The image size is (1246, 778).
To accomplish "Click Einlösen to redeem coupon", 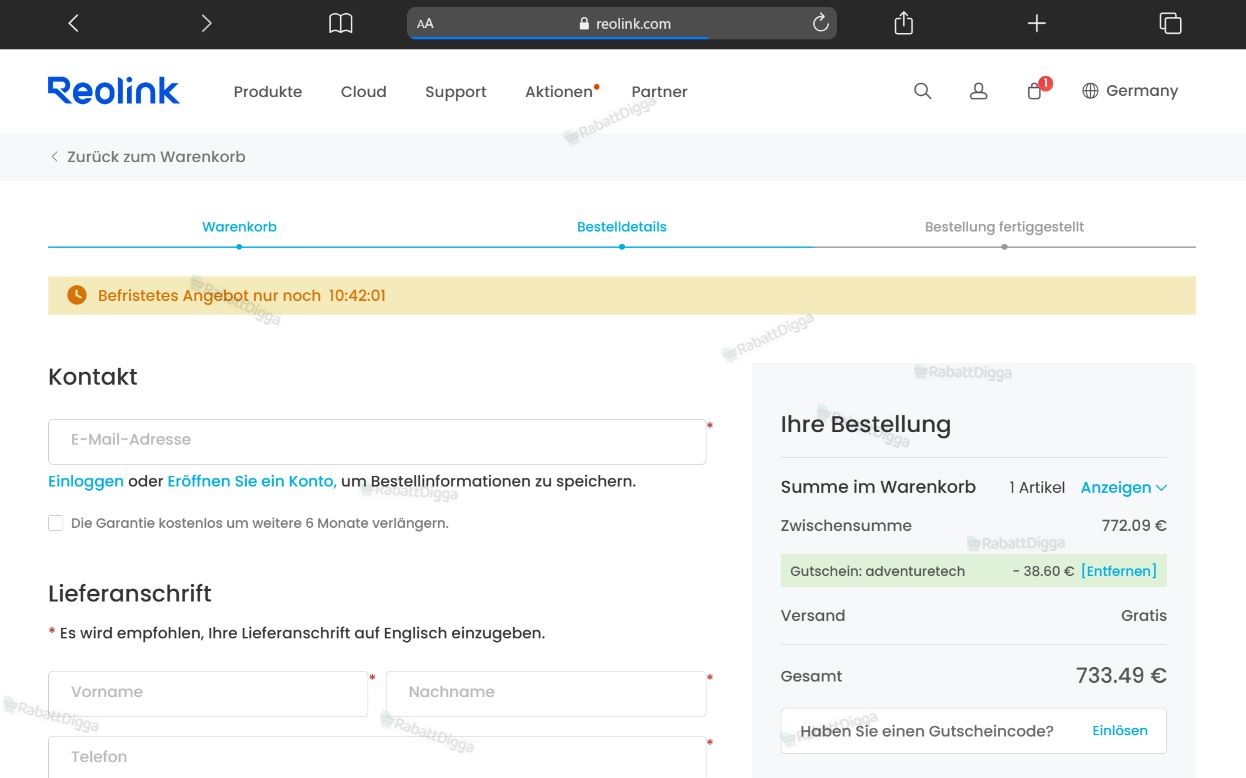I will tap(1120, 731).
